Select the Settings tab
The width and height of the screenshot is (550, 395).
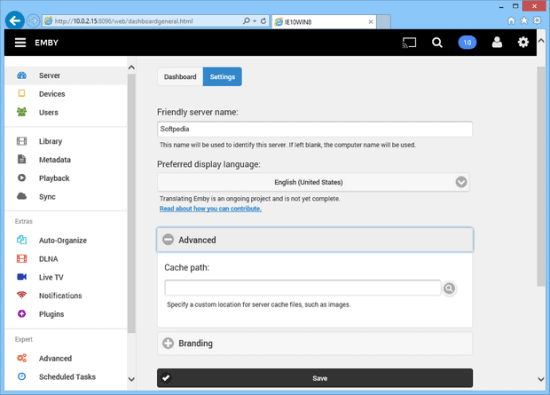click(222, 76)
